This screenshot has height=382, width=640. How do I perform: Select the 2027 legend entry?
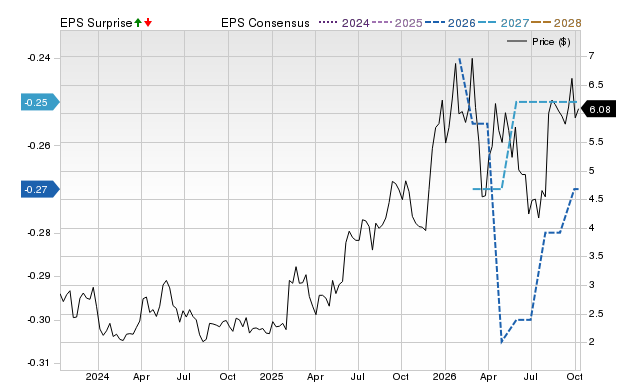tap(503, 22)
